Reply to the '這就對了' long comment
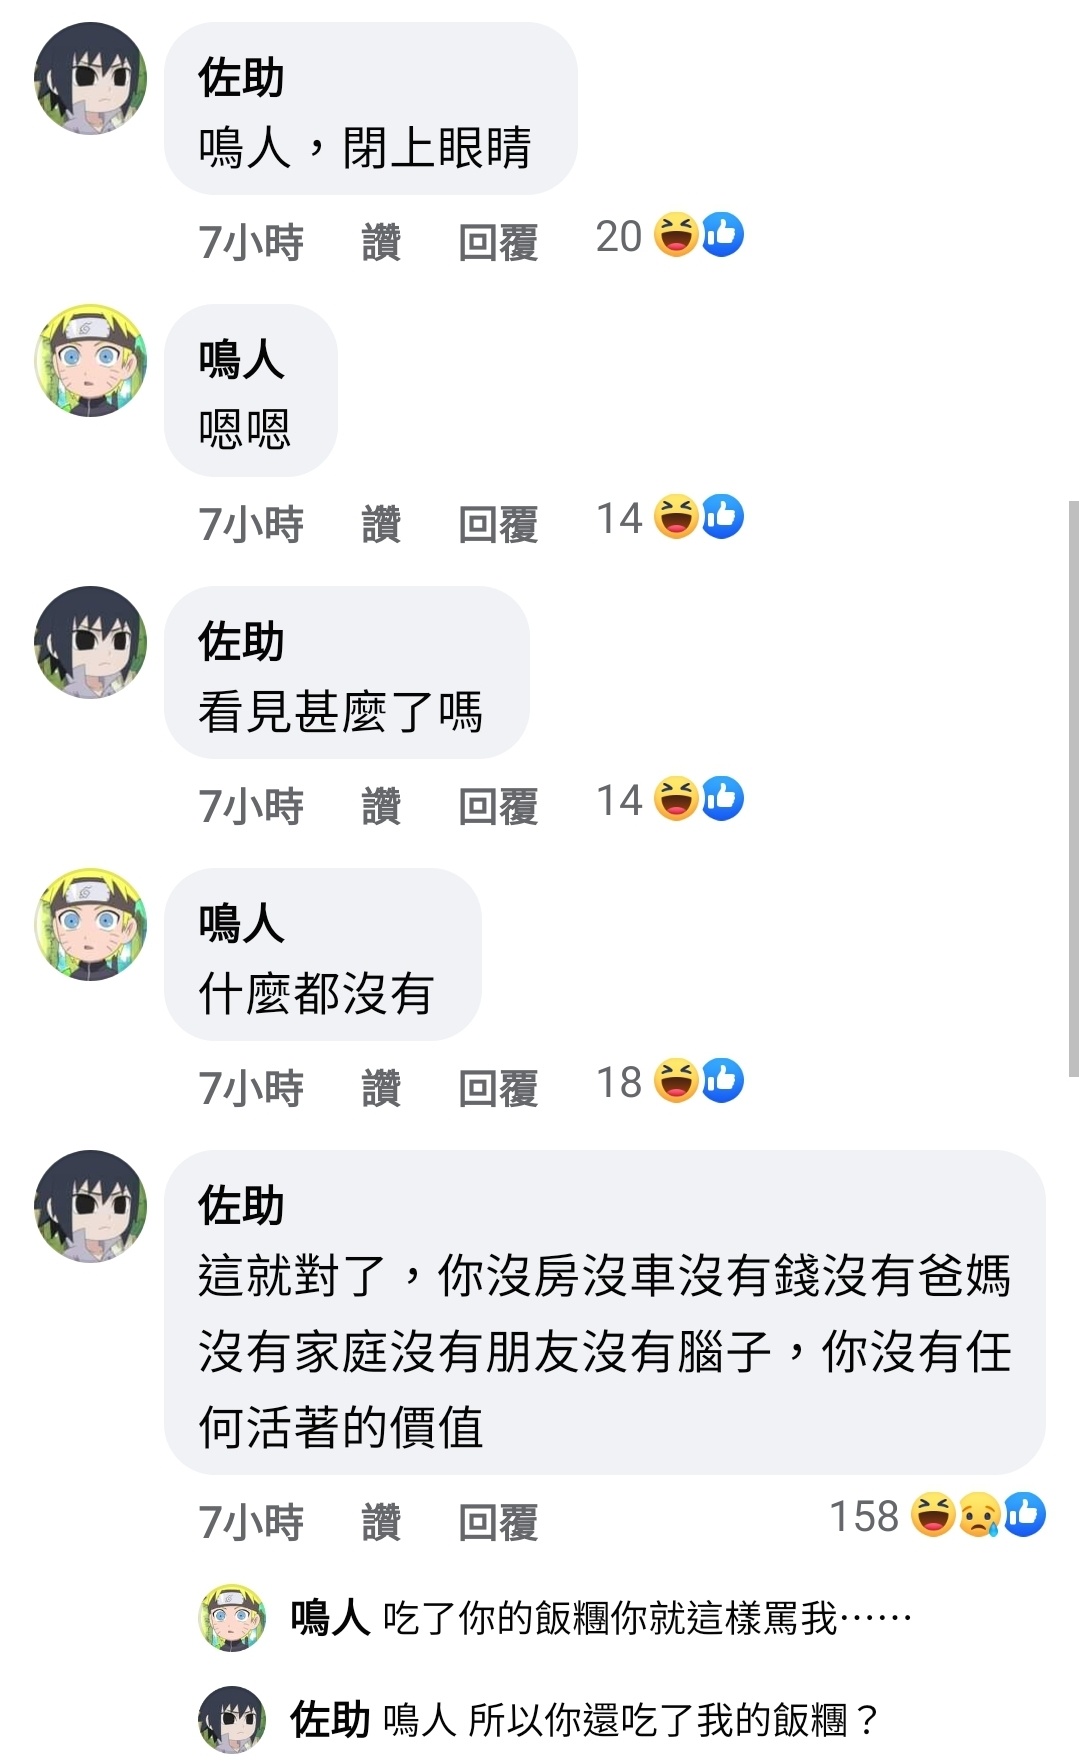 498,1522
